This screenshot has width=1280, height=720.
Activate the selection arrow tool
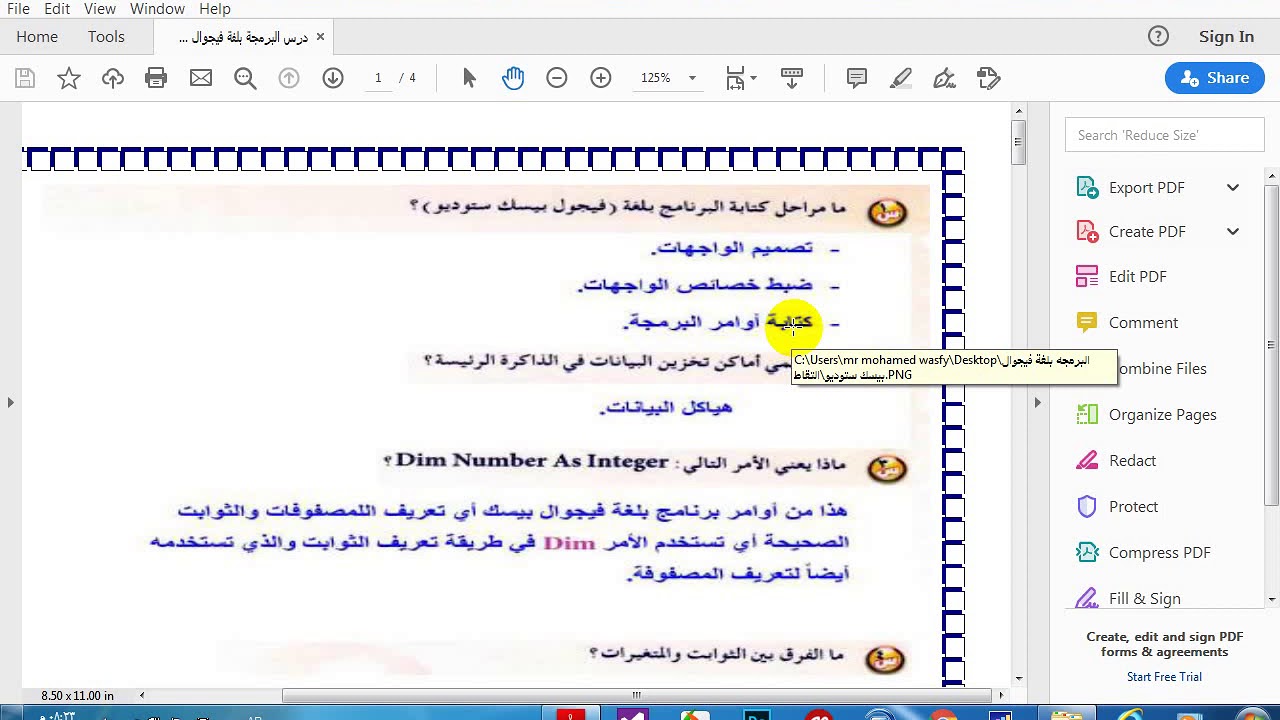pyautogui.click(x=469, y=78)
